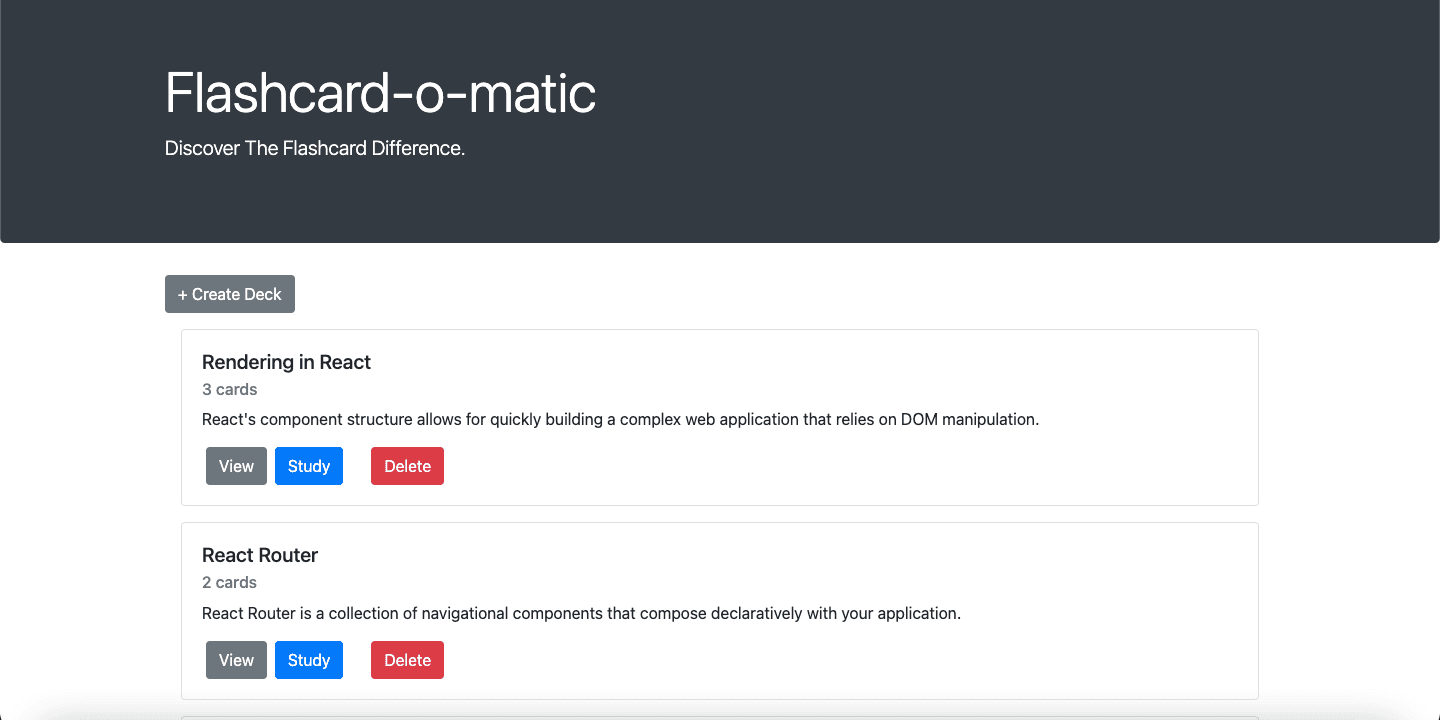Select the React Router deck title
Image resolution: width=1440 pixels, height=720 pixels.
260,555
